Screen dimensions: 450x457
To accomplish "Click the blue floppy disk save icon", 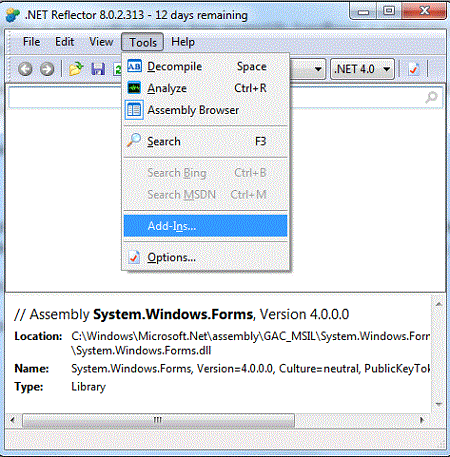I will (98, 69).
